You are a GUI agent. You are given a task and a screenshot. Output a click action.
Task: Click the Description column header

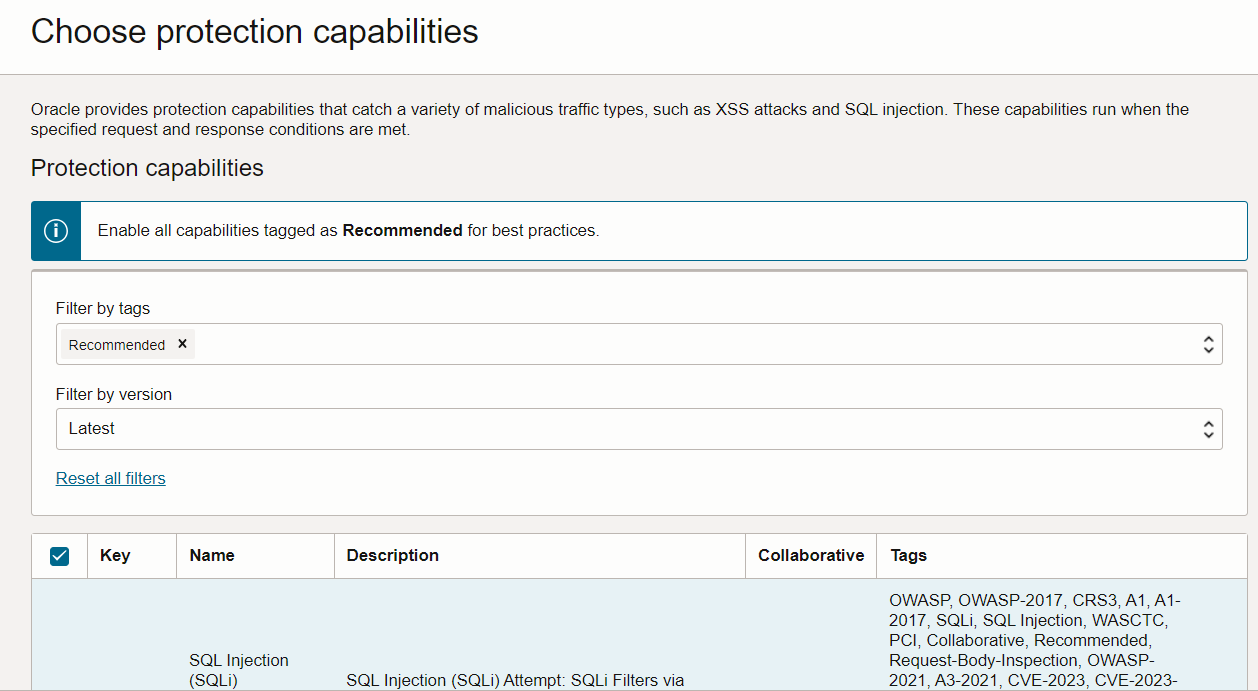pyautogui.click(x=390, y=555)
